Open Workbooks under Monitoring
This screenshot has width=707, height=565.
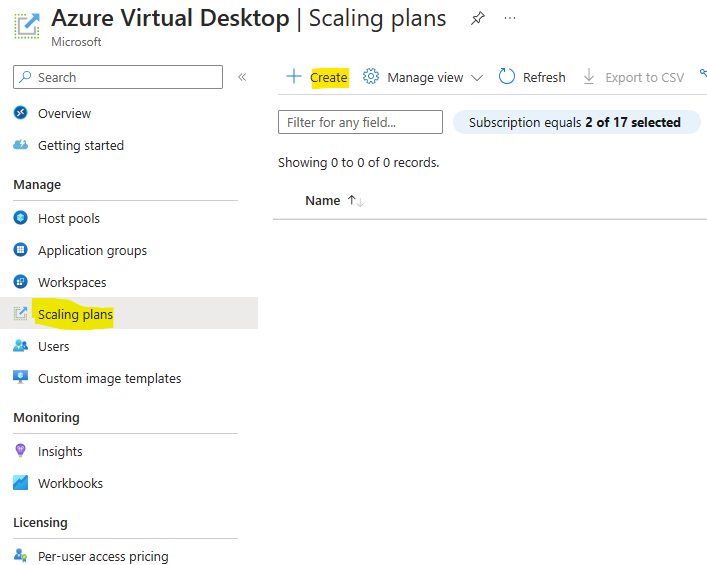(x=70, y=484)
